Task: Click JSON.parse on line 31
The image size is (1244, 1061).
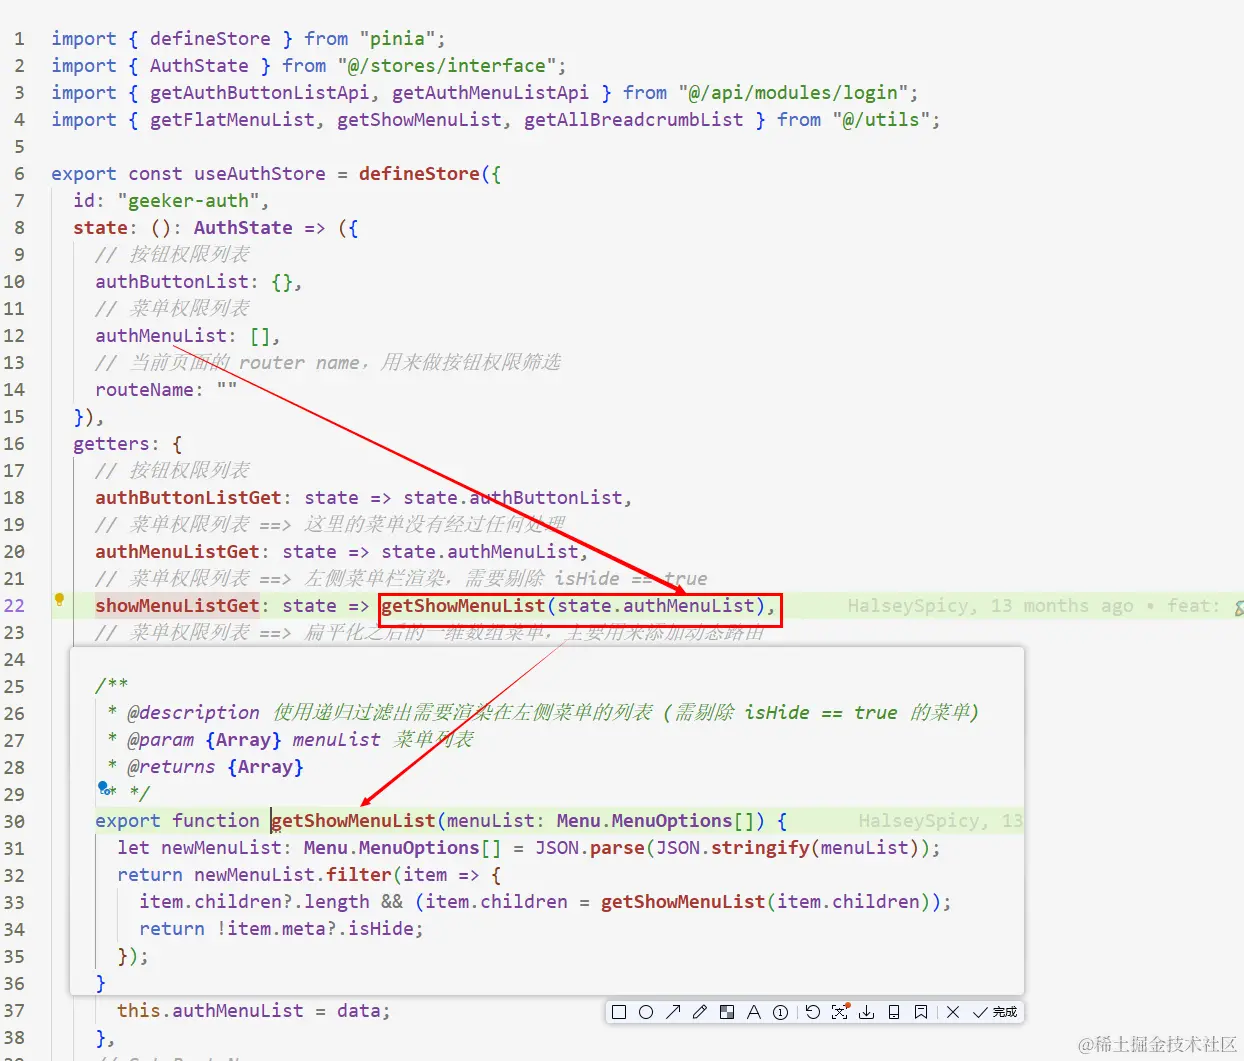Action: 590,847
